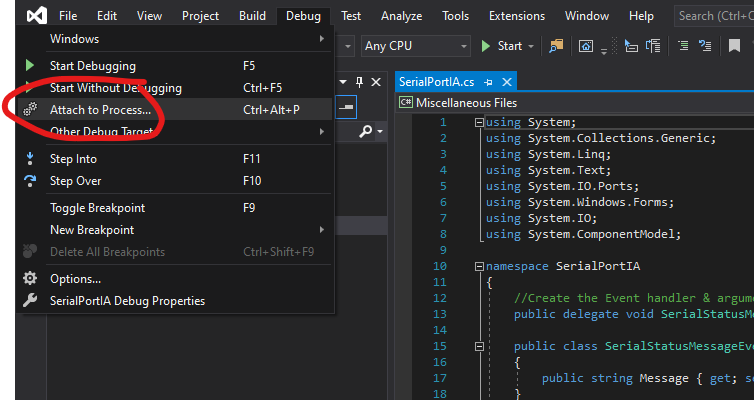Image resolution: width=754 pixels, height=400 pixels.
Task: Expand Other Debug Targets submenu
Action: click(x=175, y=131)
